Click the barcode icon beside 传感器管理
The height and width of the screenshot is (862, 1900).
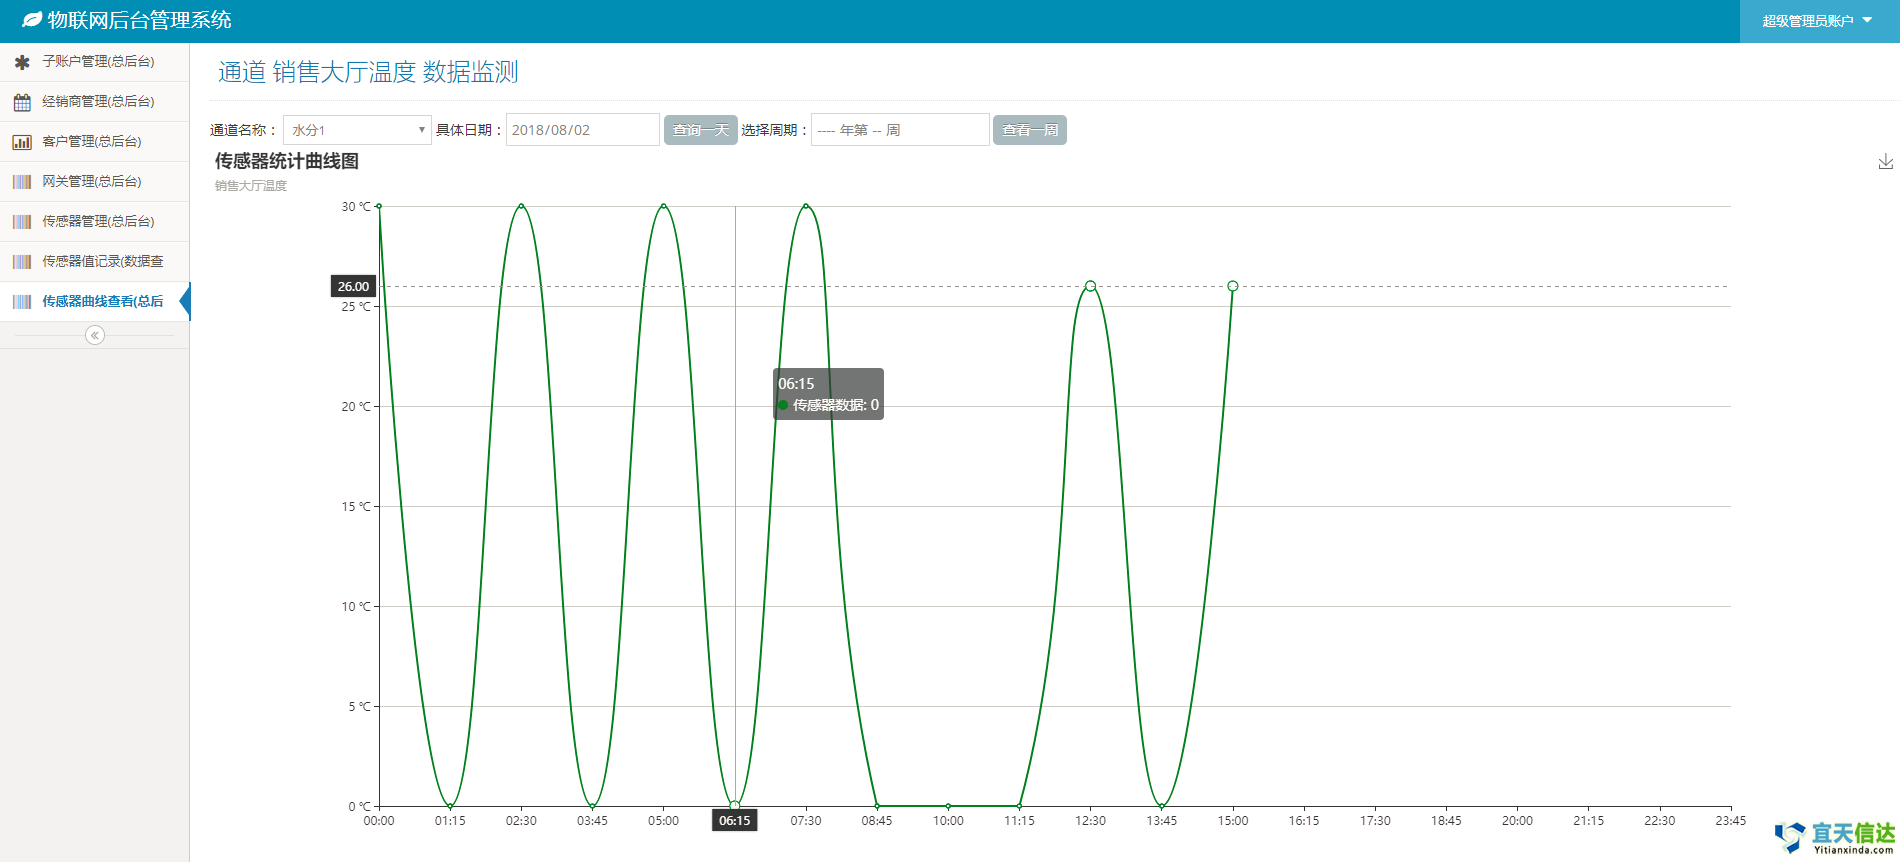tap(22, 222)
